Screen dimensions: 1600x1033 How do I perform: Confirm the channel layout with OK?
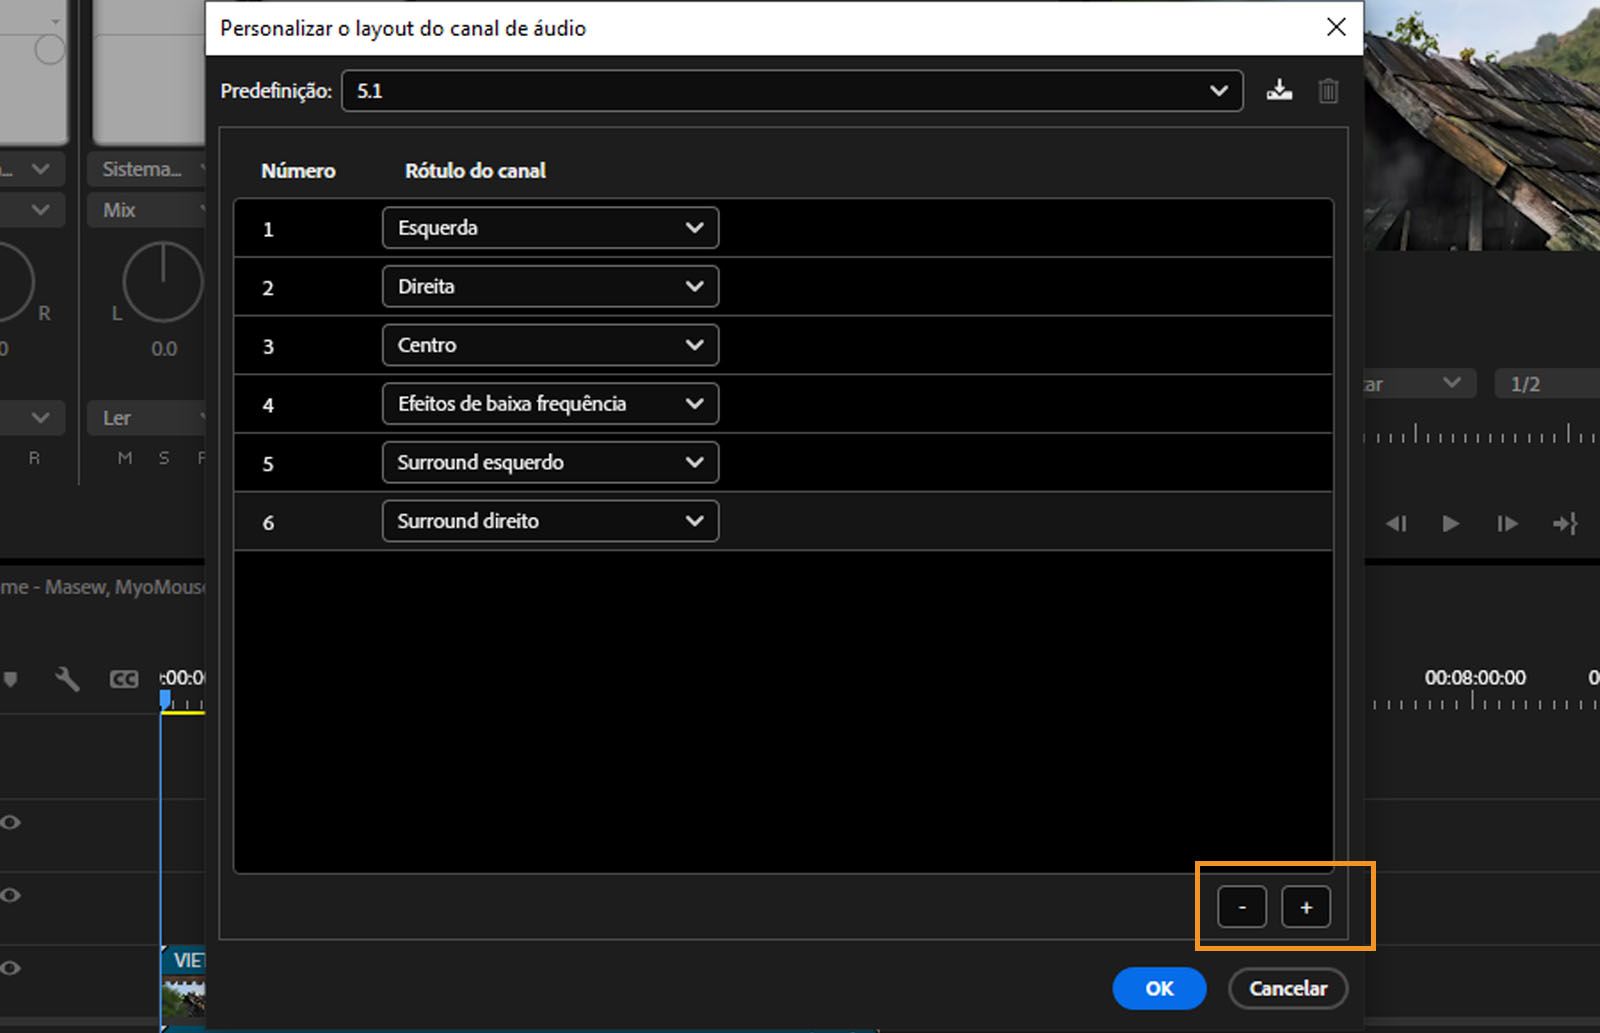point(1159,988)
